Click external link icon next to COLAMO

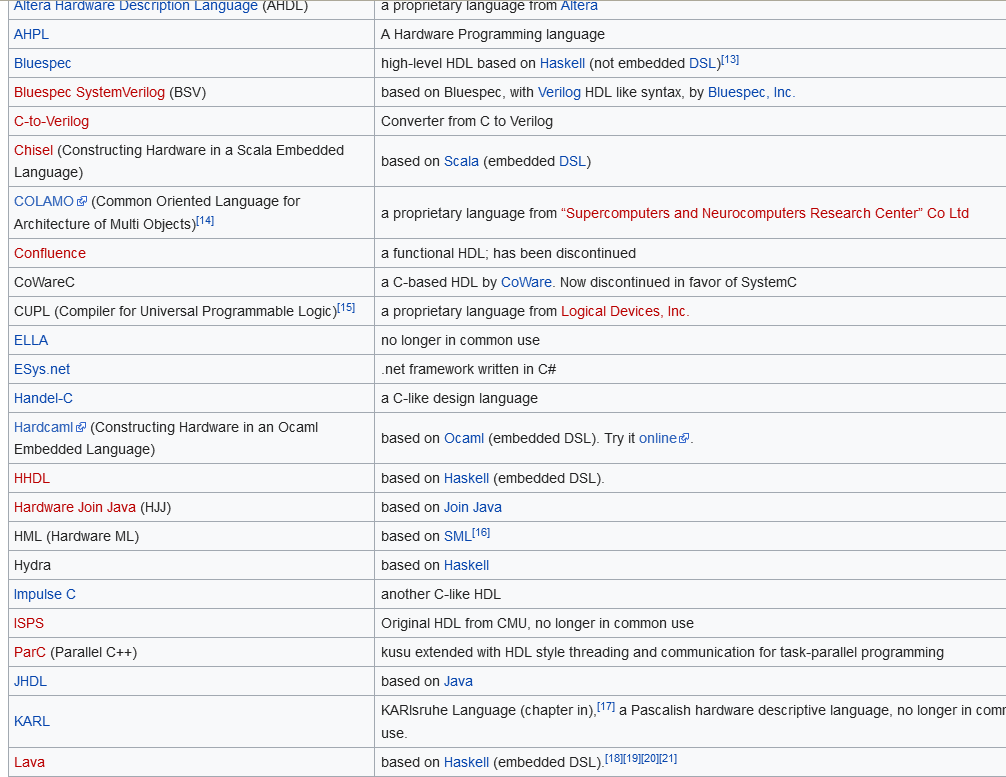point(81,201)
